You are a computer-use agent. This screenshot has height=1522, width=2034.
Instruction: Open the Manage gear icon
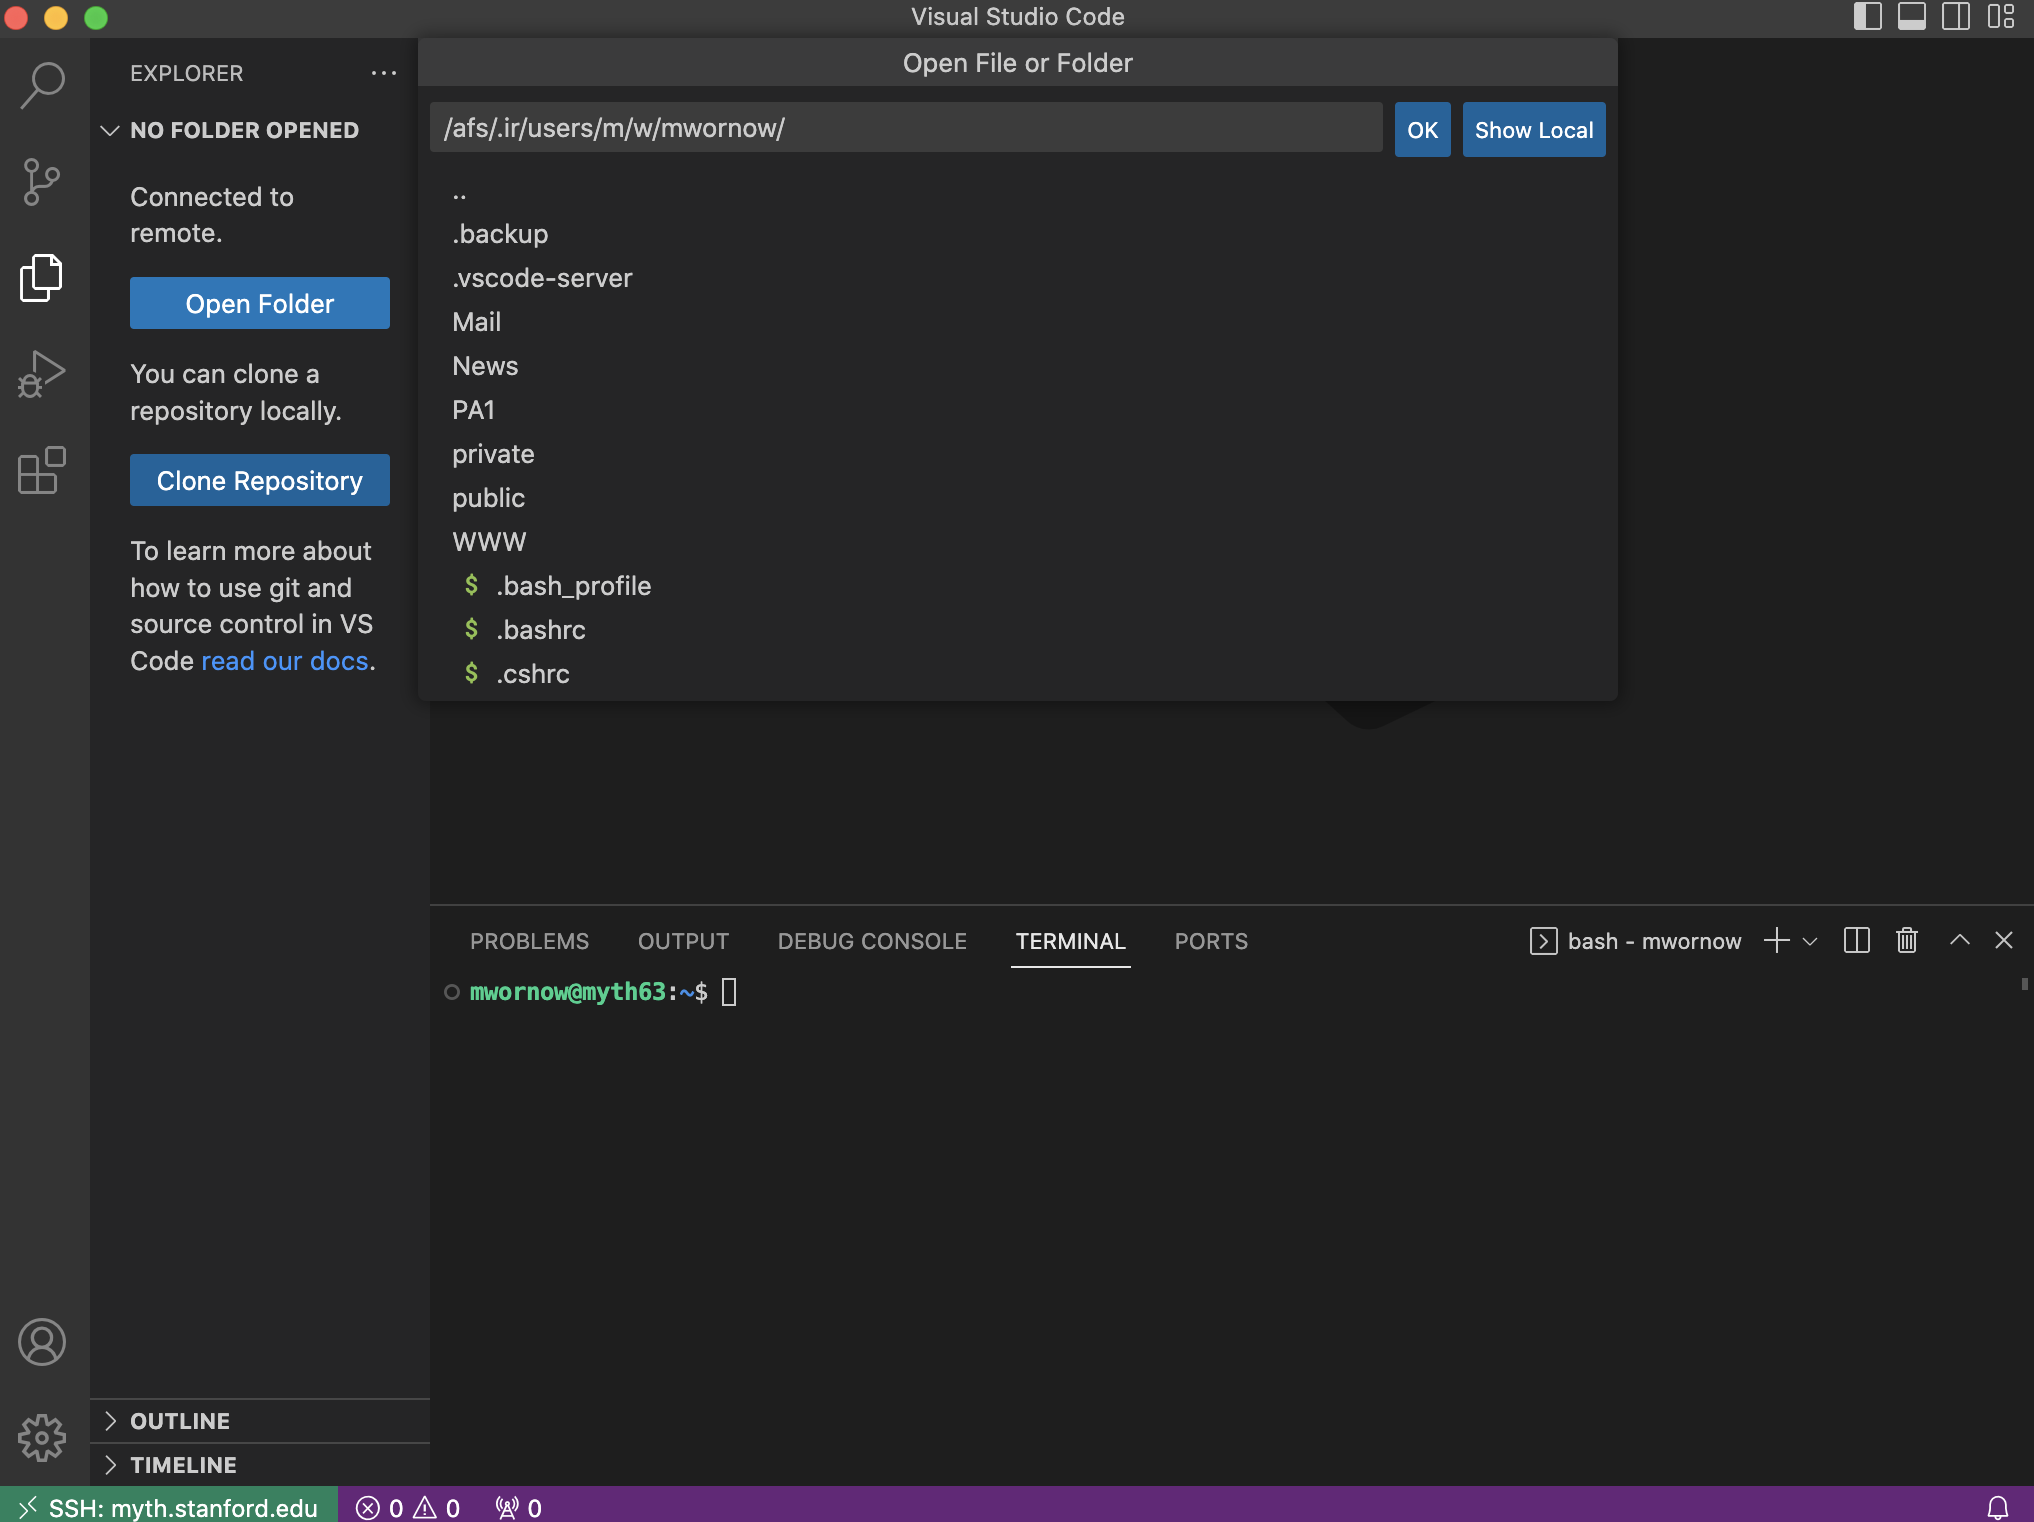pyautogui.click(x=42, y=1438)
